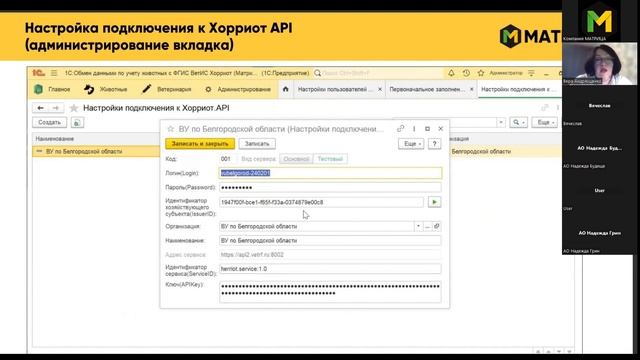
Task: Add dialog record to favorites star
Action: point(171,129)
